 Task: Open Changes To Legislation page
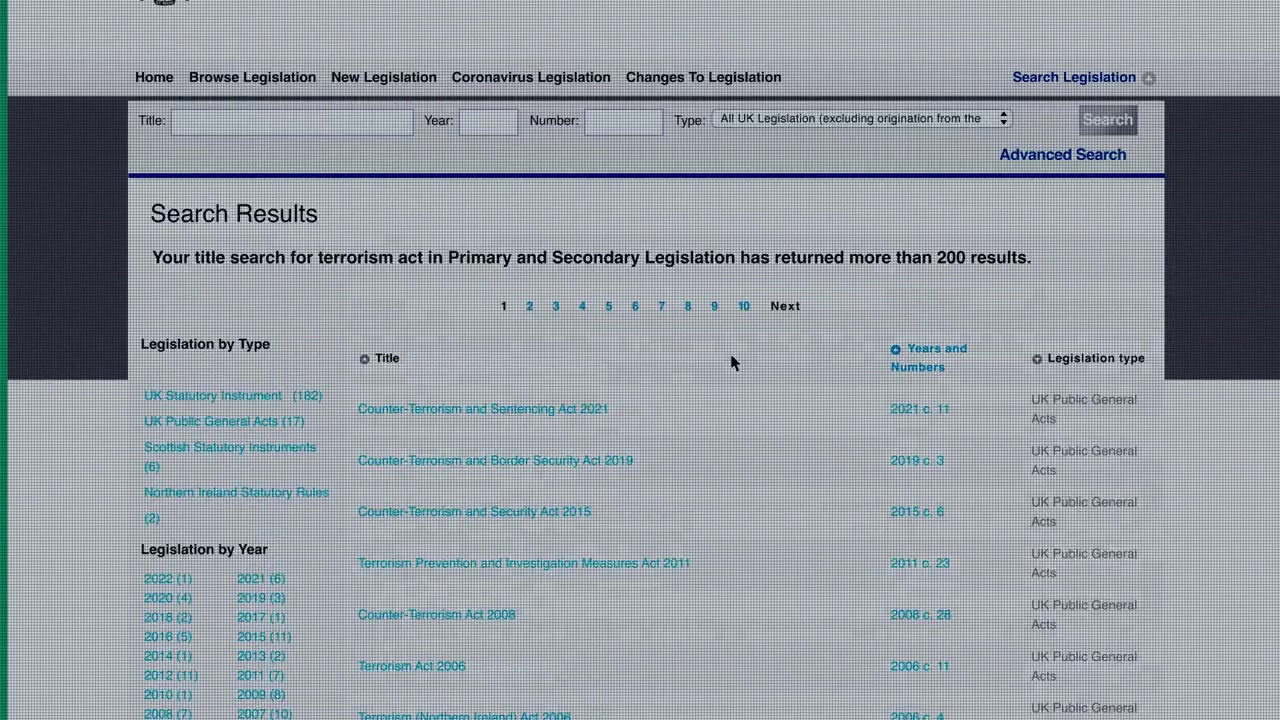[703, 77]
